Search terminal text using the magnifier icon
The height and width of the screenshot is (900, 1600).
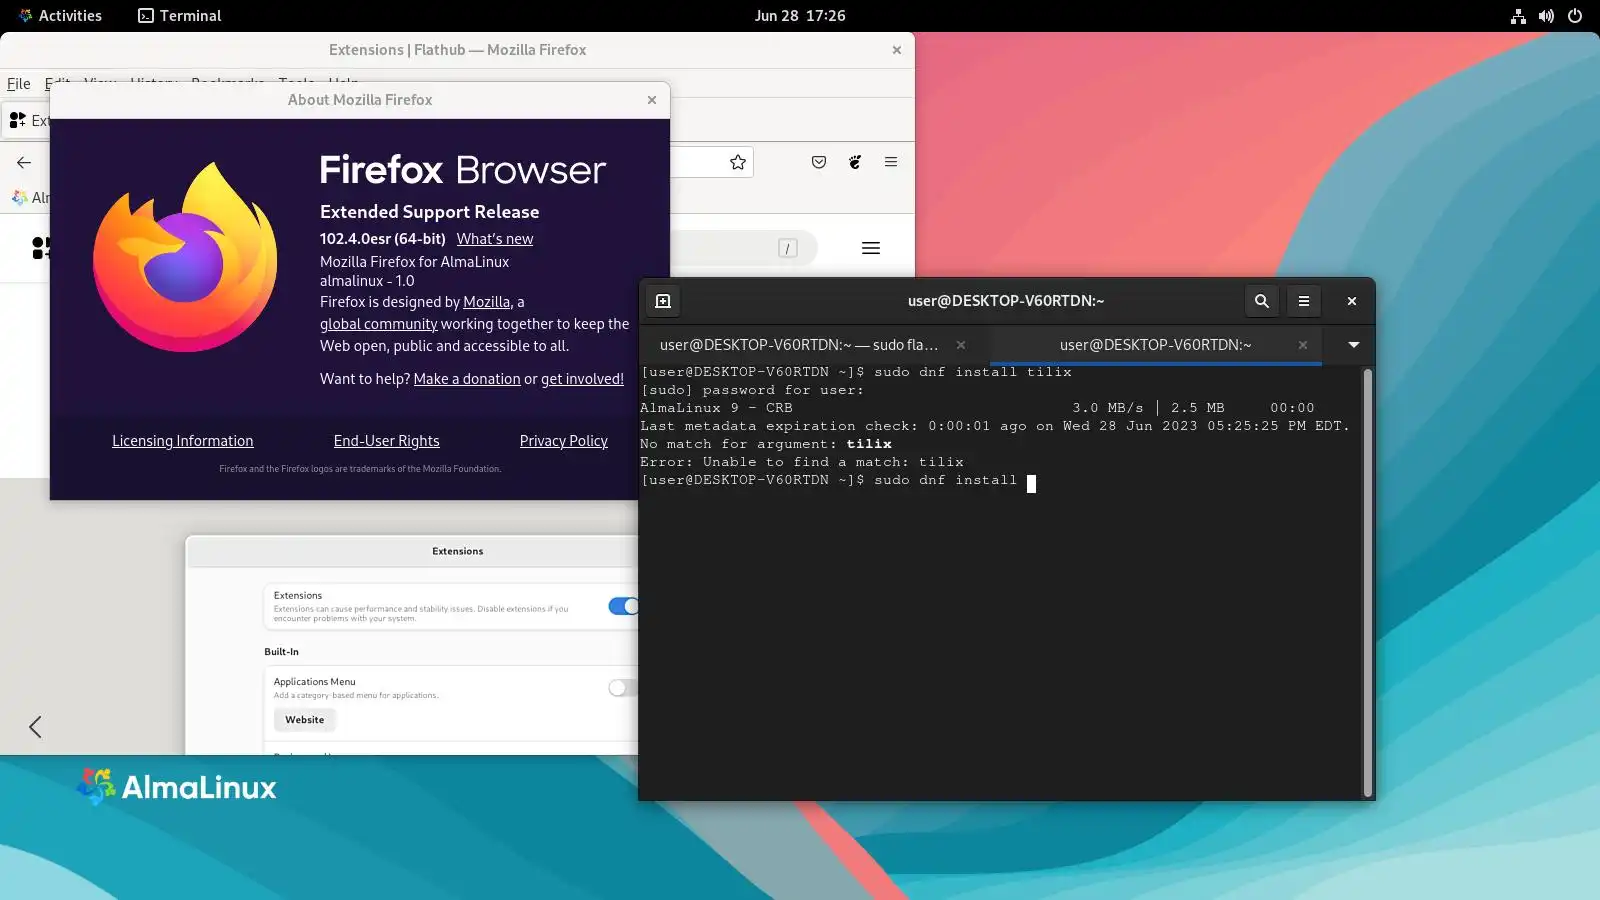tap(1262, 301)
